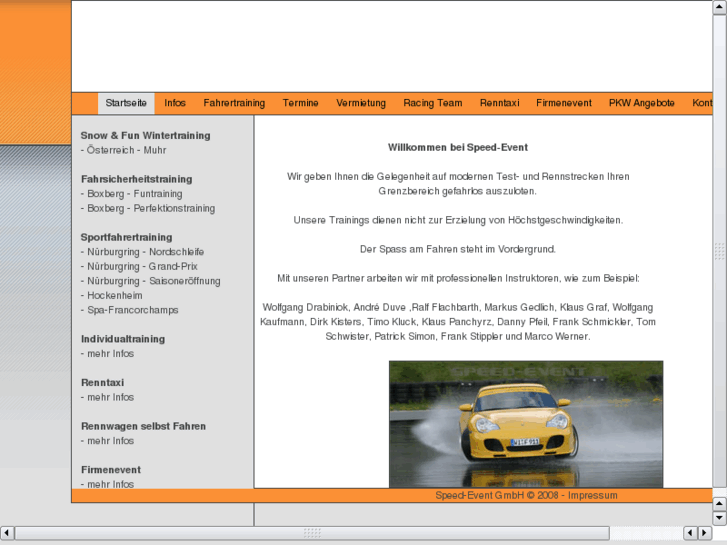Open mehr Infos under Individualtraining
The width and height of the screenshot is (727, 545).
coord(110,354)
